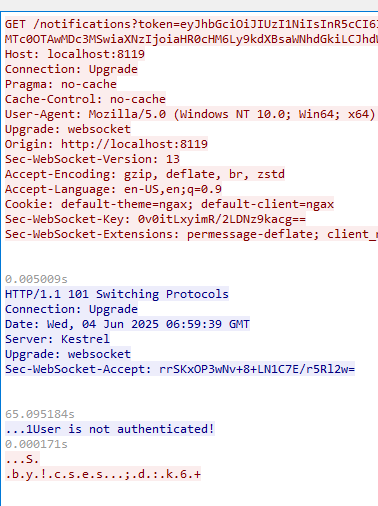
Task: Click the GET /notifications request line
Action: coord(191,24)
